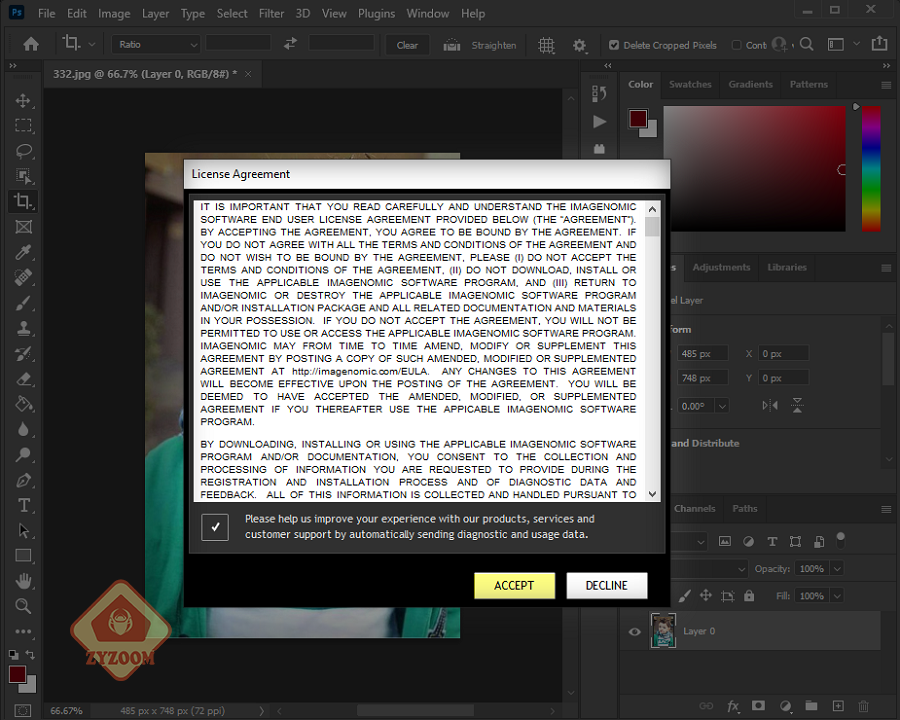
Task: Select the Eyedropper tool
Action: pyautogui.click(x=23, y=252)
